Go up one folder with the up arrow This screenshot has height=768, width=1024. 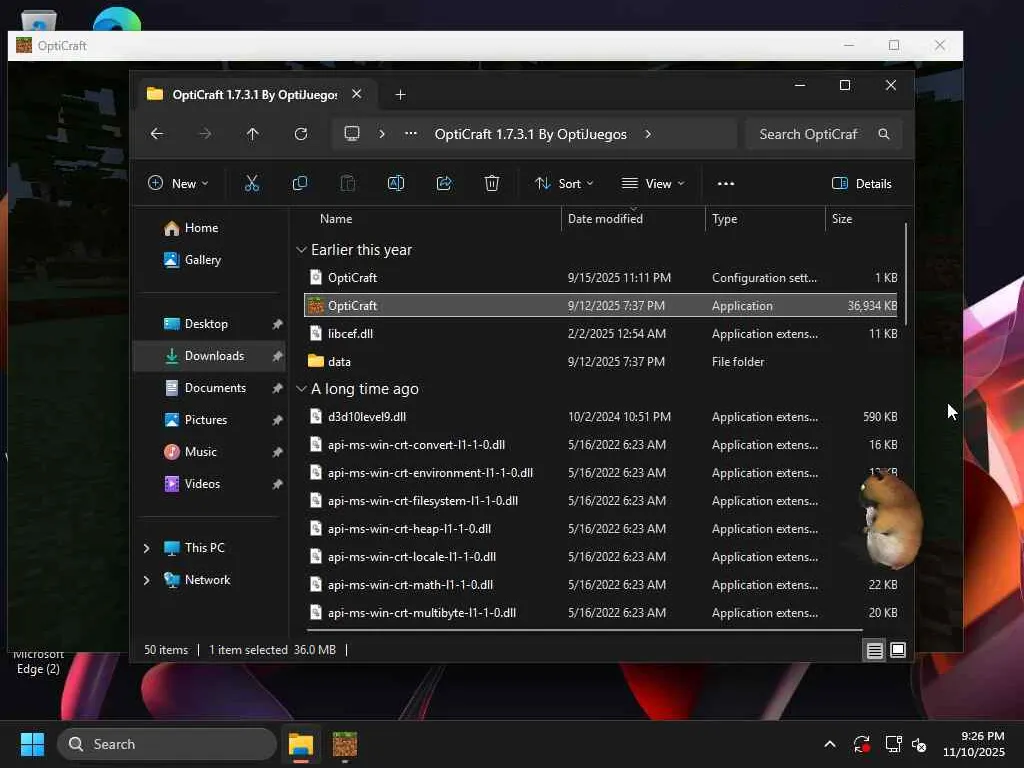[x=253, y=134]
